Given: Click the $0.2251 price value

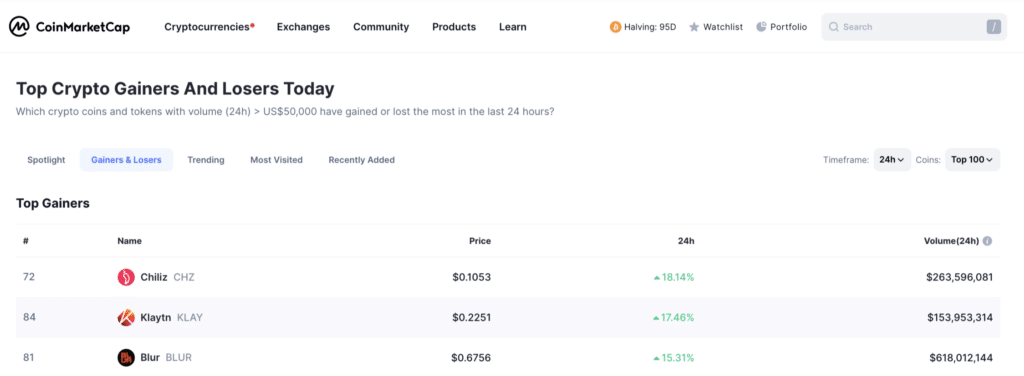Looking at the screenshot, I should point(471,318).
